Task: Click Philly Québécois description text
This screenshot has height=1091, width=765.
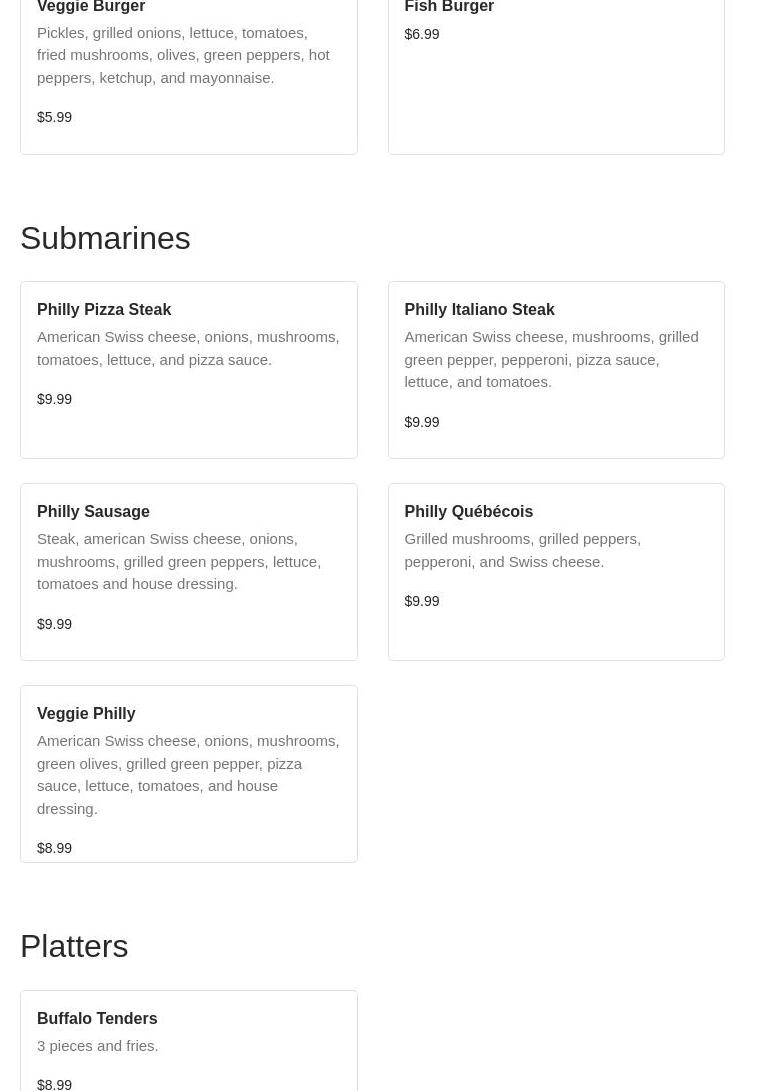Action: coord(522,550)
